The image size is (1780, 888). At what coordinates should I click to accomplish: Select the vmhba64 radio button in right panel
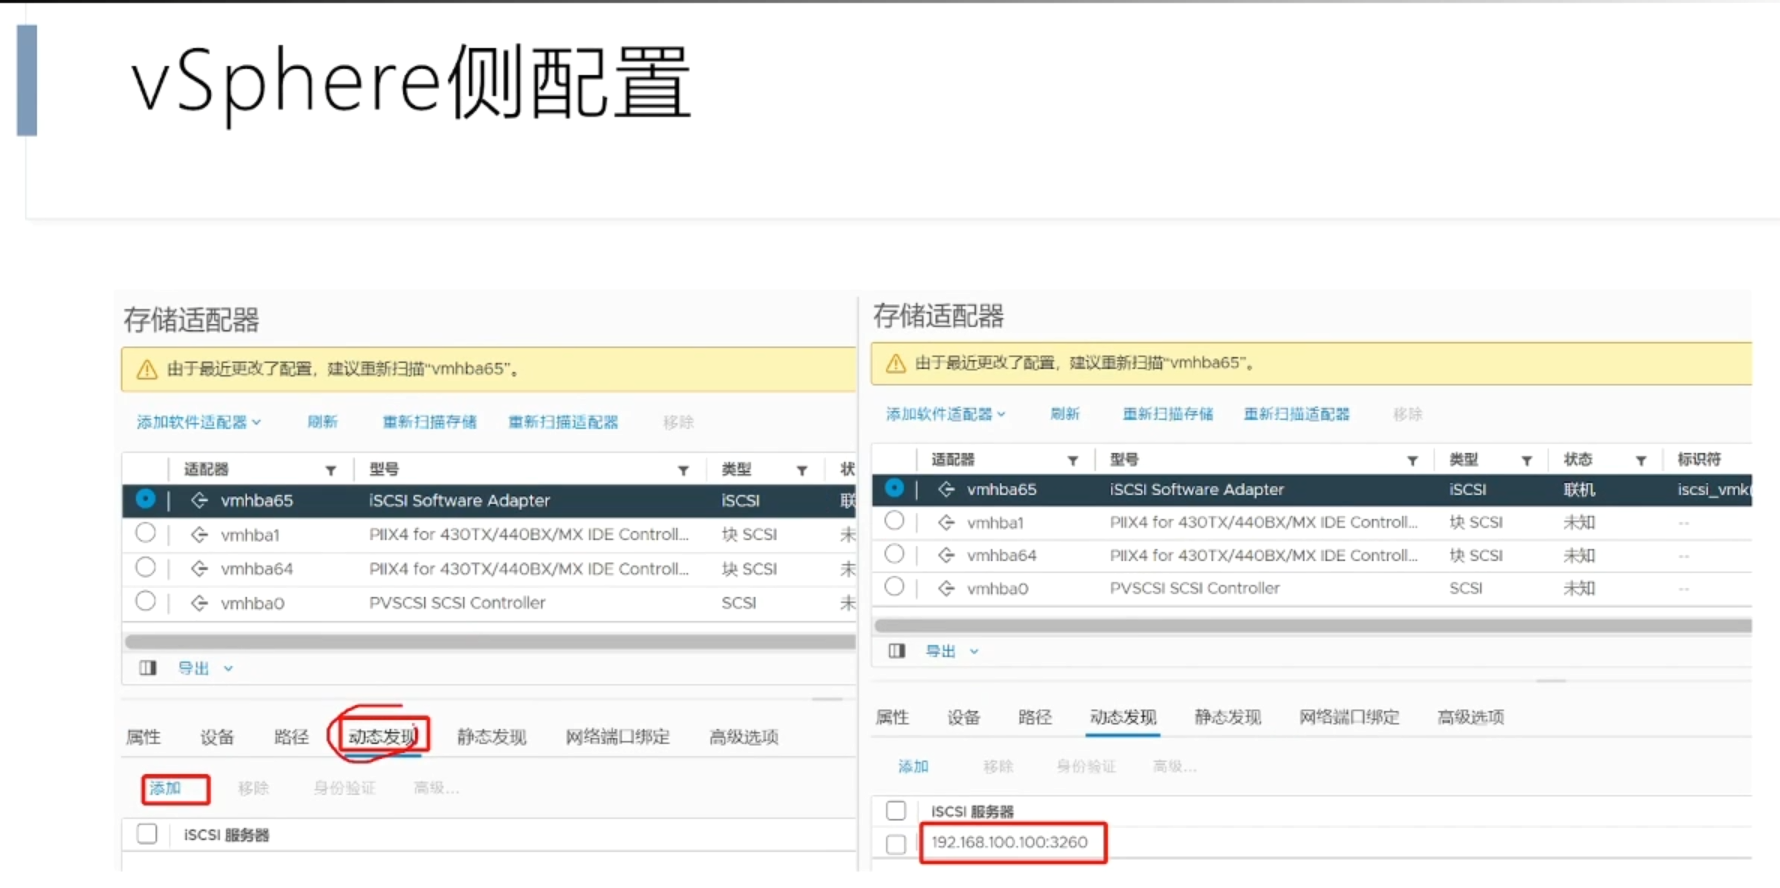pos(894,553)
